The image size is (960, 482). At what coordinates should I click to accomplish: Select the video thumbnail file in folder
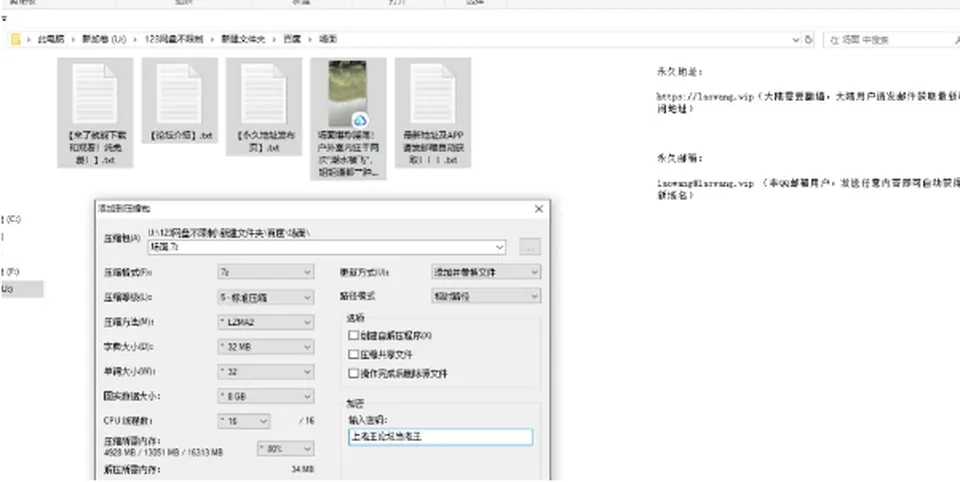click(348, 93)
